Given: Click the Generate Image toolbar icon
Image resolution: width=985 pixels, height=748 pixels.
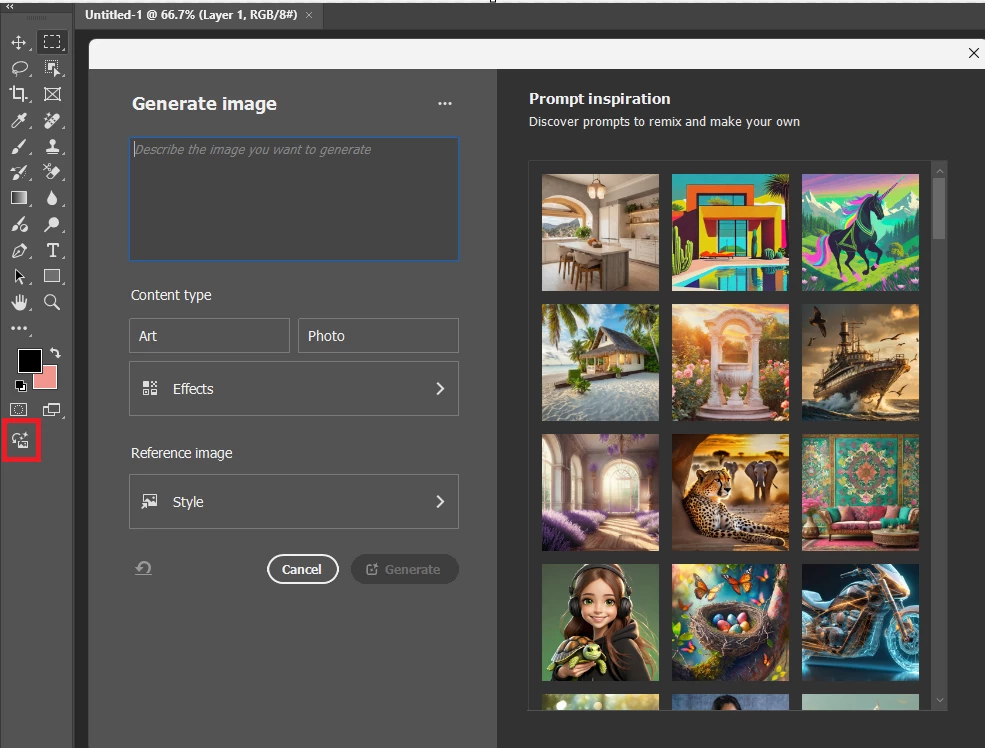Looking at the screenshot, I should click(x=21, y=440).
